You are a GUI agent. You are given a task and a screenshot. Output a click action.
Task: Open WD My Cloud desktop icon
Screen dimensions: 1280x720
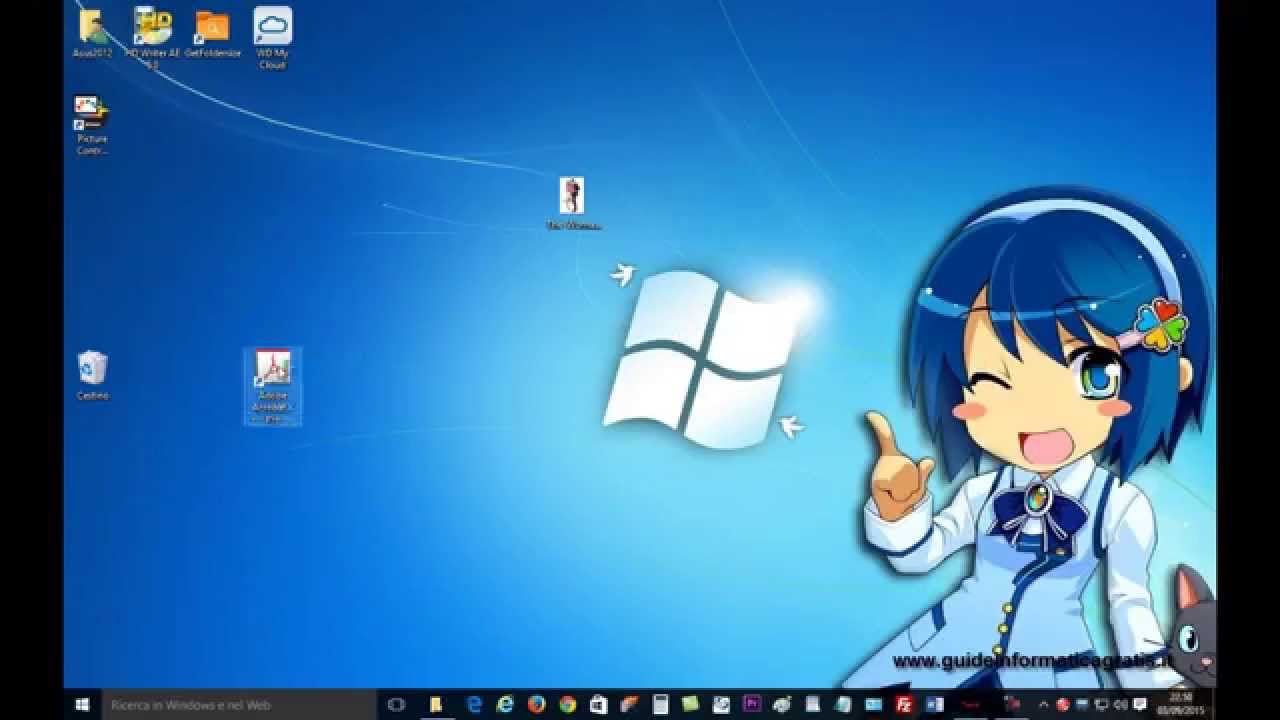coord(272,38)
